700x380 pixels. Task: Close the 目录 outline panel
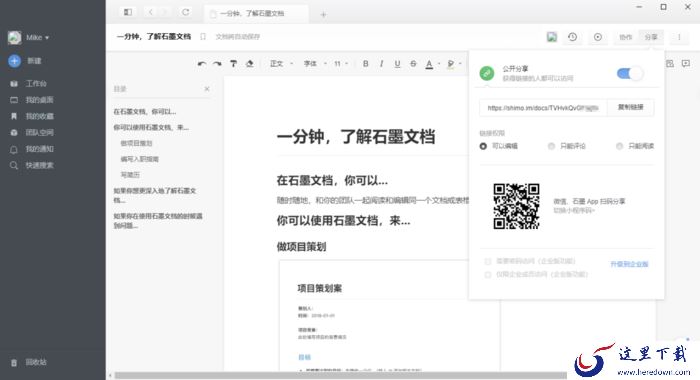(x=207, y=89)
